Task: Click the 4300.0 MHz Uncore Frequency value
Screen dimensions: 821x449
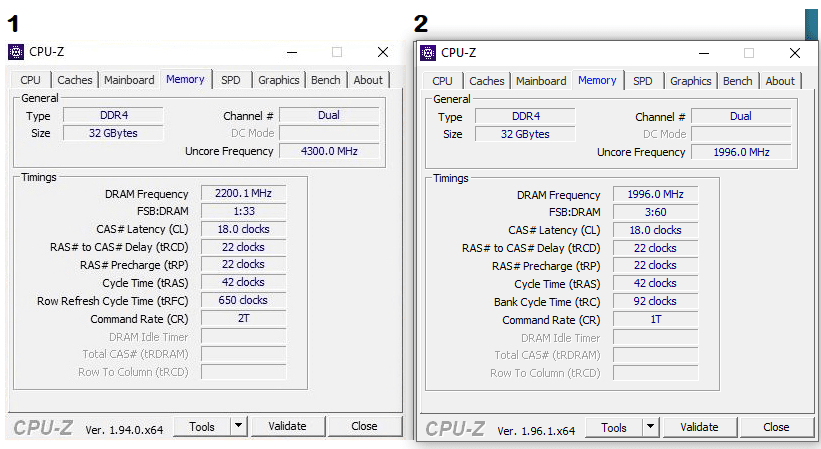Action: point(329,151)
